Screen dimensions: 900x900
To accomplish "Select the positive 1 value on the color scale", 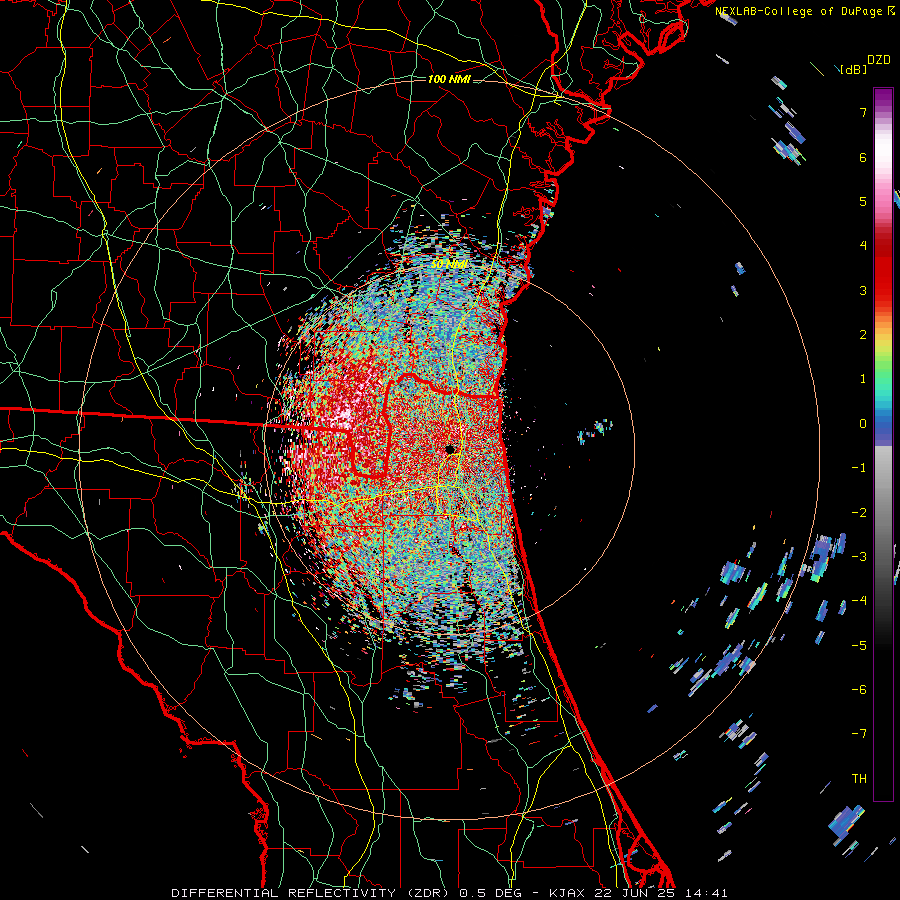I will pos(863,379).
